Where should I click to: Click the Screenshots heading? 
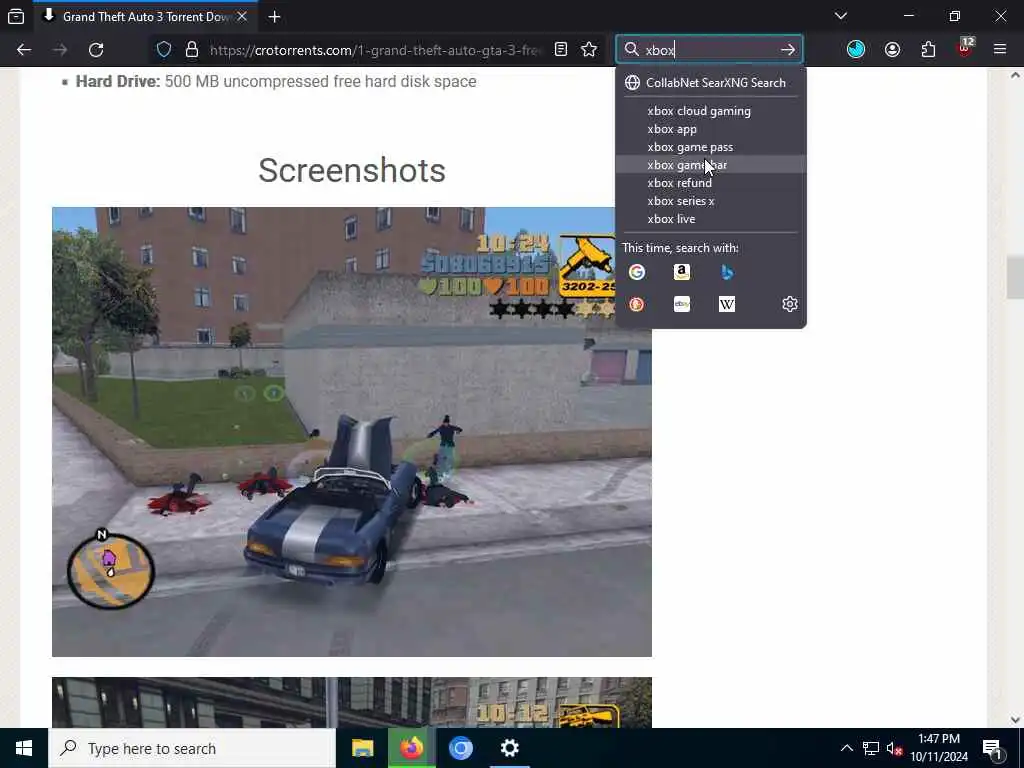pos(351,170)
